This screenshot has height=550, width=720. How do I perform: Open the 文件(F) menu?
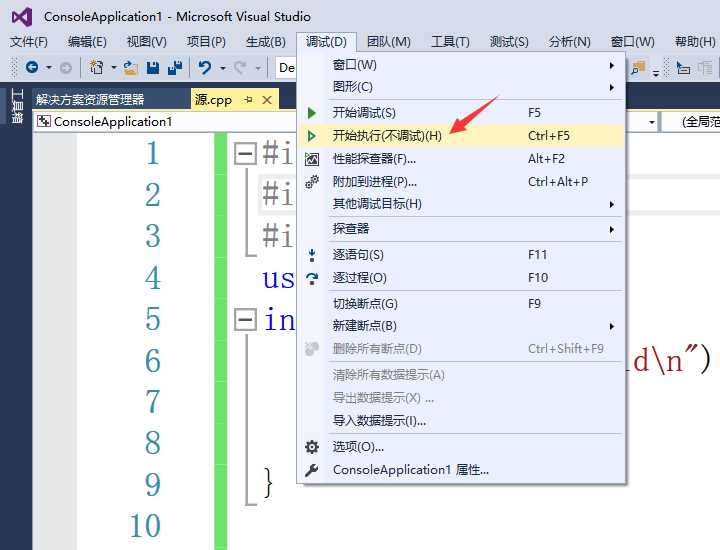[29, 42]
